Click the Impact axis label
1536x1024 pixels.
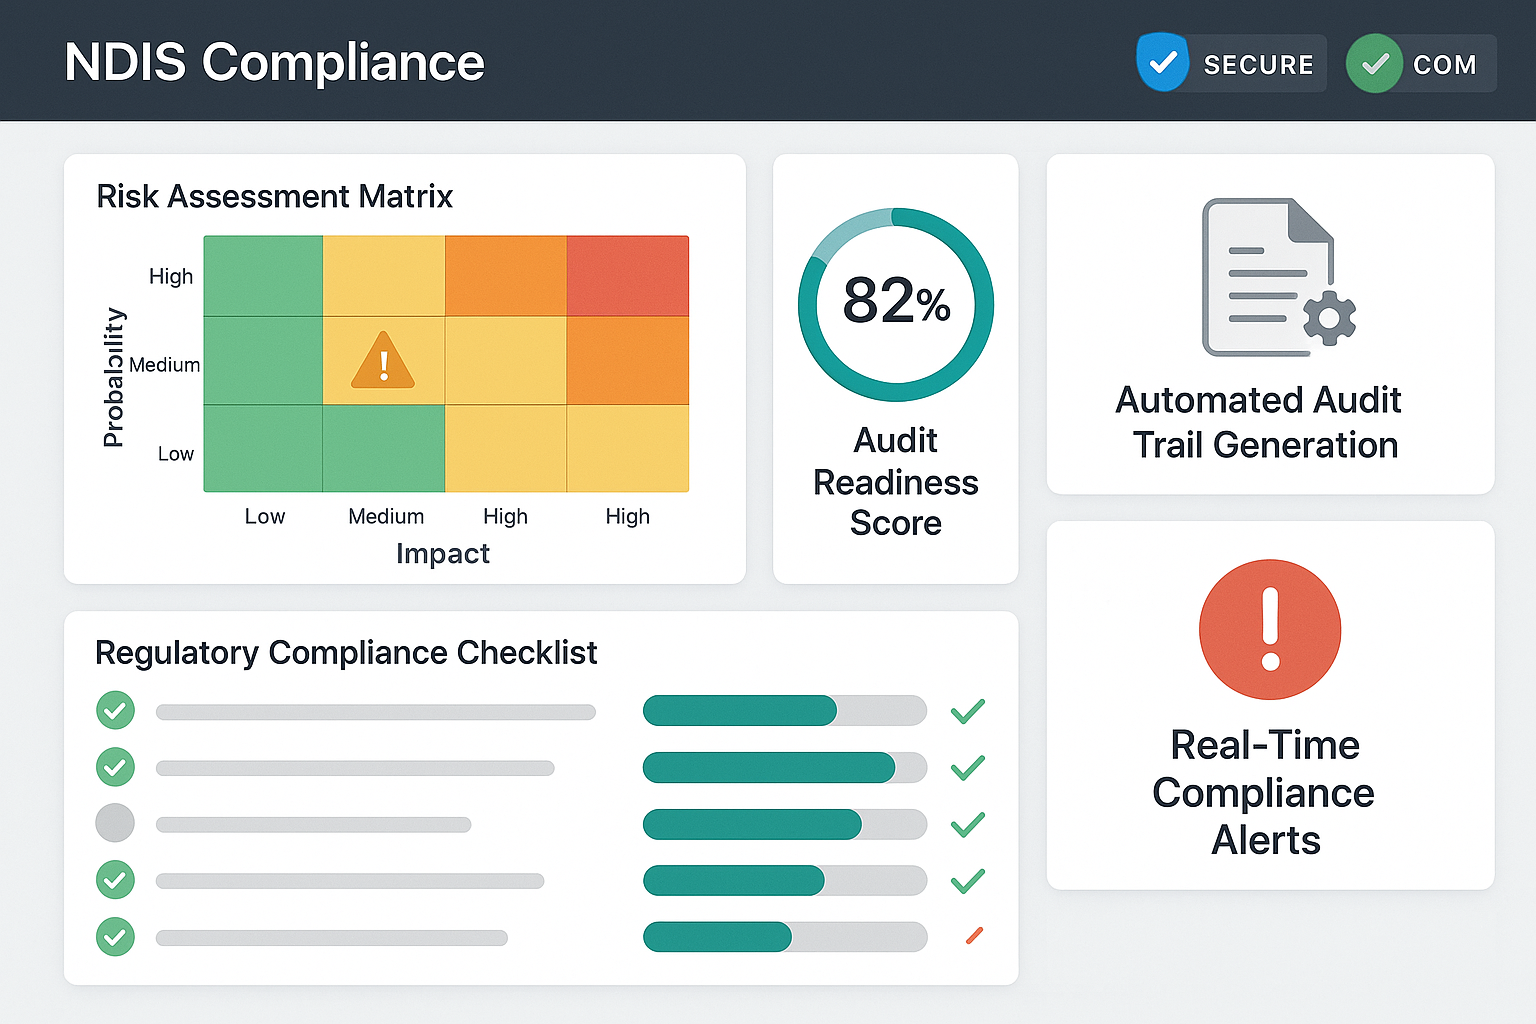(x=443, y=553)
